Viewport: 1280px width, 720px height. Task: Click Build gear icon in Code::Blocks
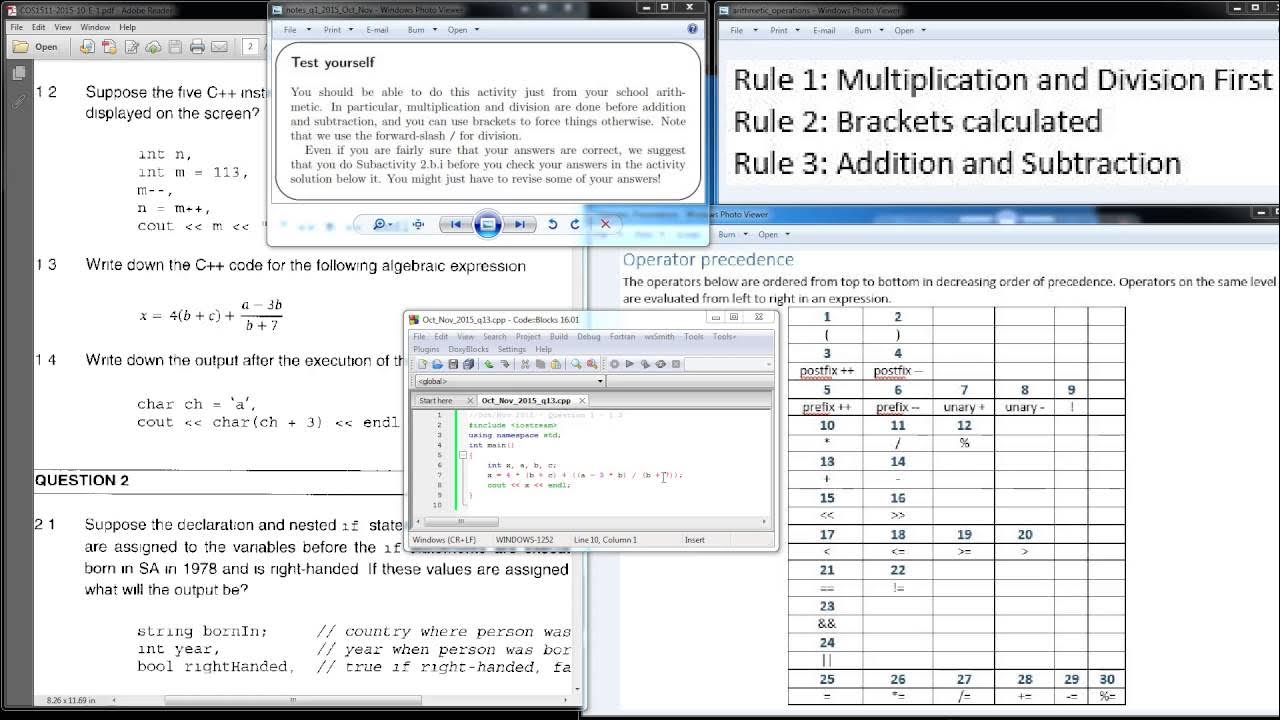pyautogui.click(x=614, y=364)
